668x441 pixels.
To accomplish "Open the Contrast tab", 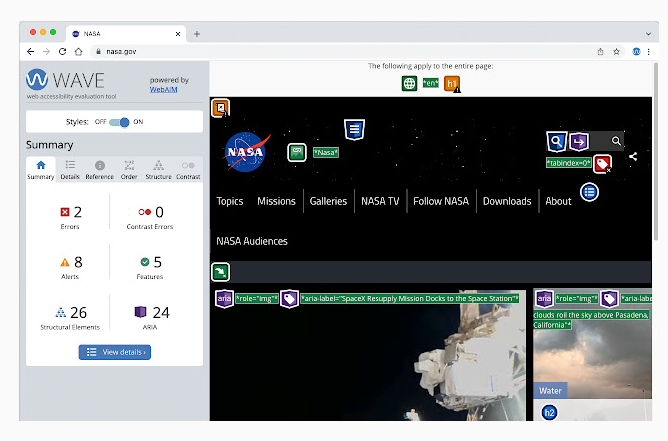I will tap(188, 170).
